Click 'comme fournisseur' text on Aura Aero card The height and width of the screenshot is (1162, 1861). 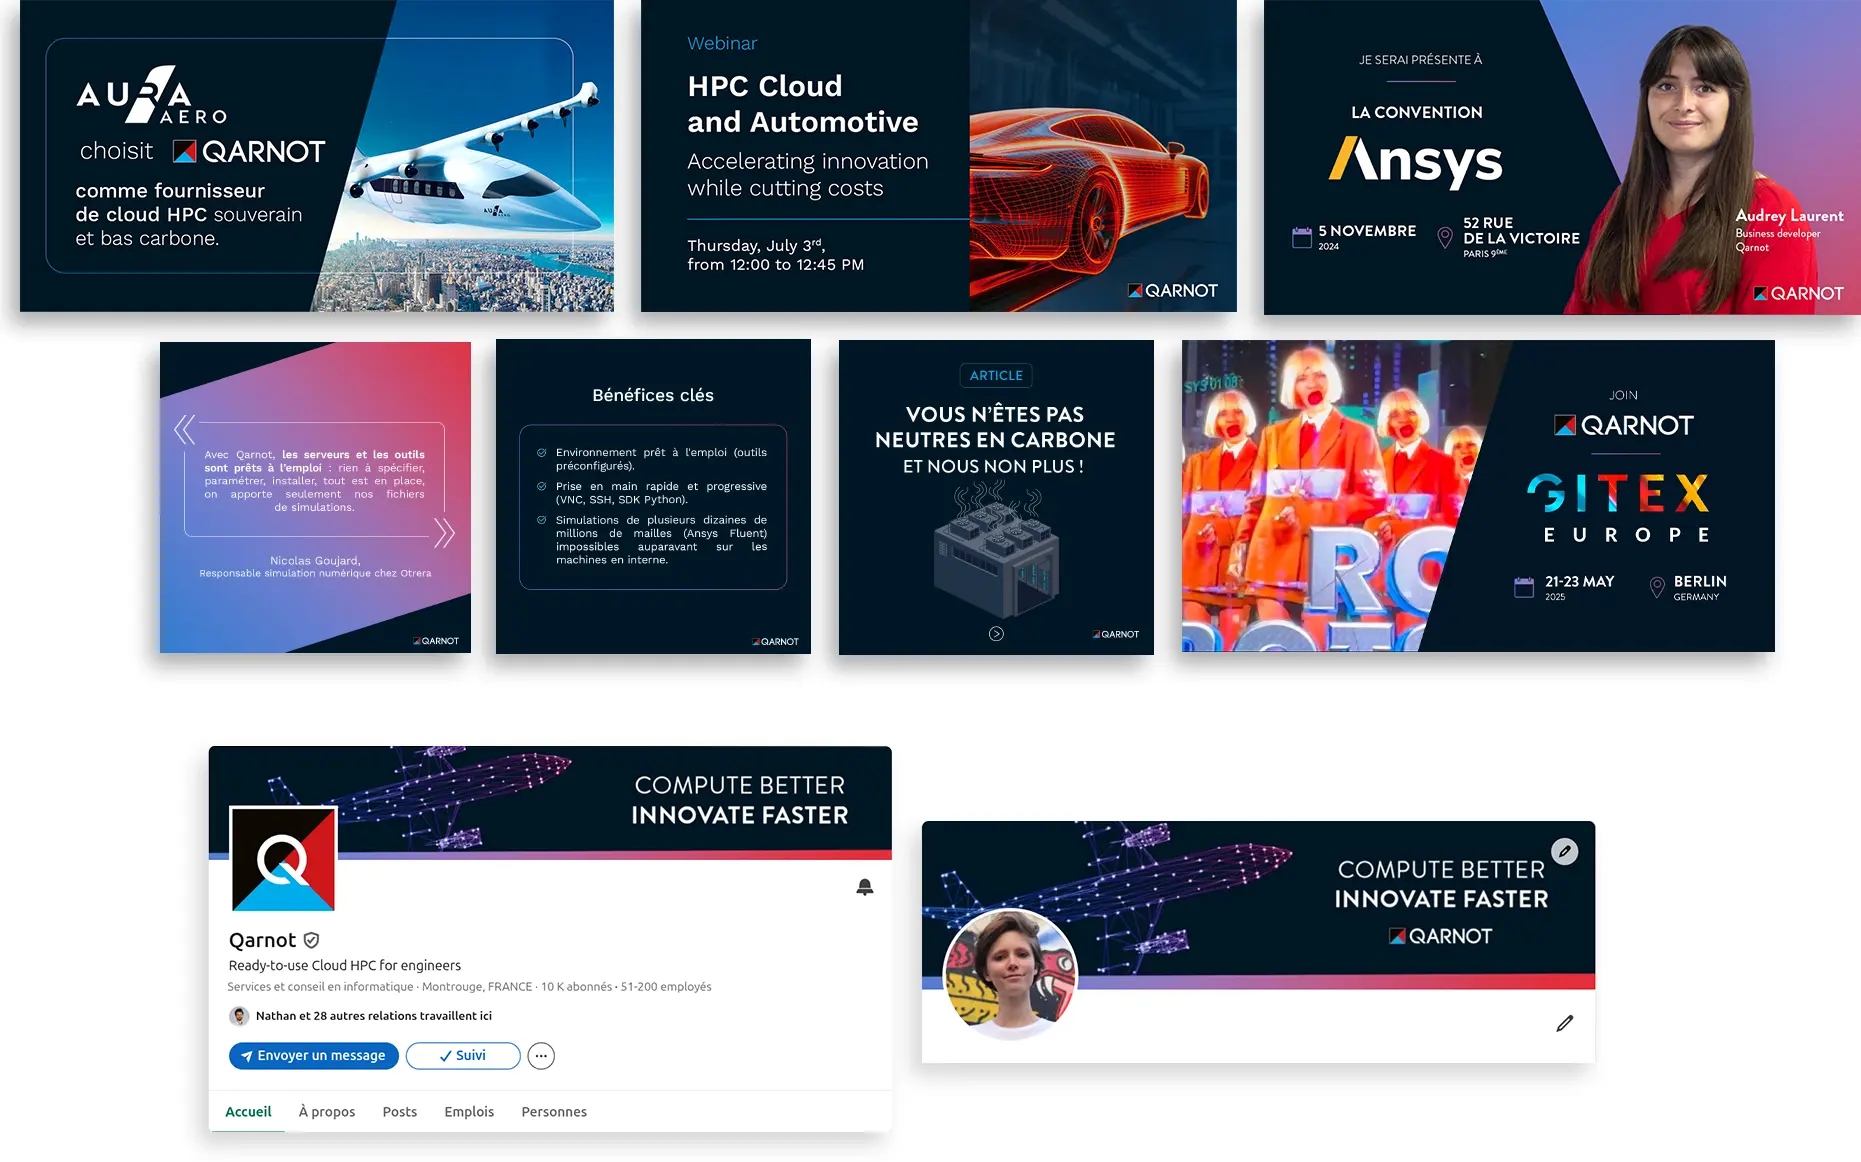[170, 191]
